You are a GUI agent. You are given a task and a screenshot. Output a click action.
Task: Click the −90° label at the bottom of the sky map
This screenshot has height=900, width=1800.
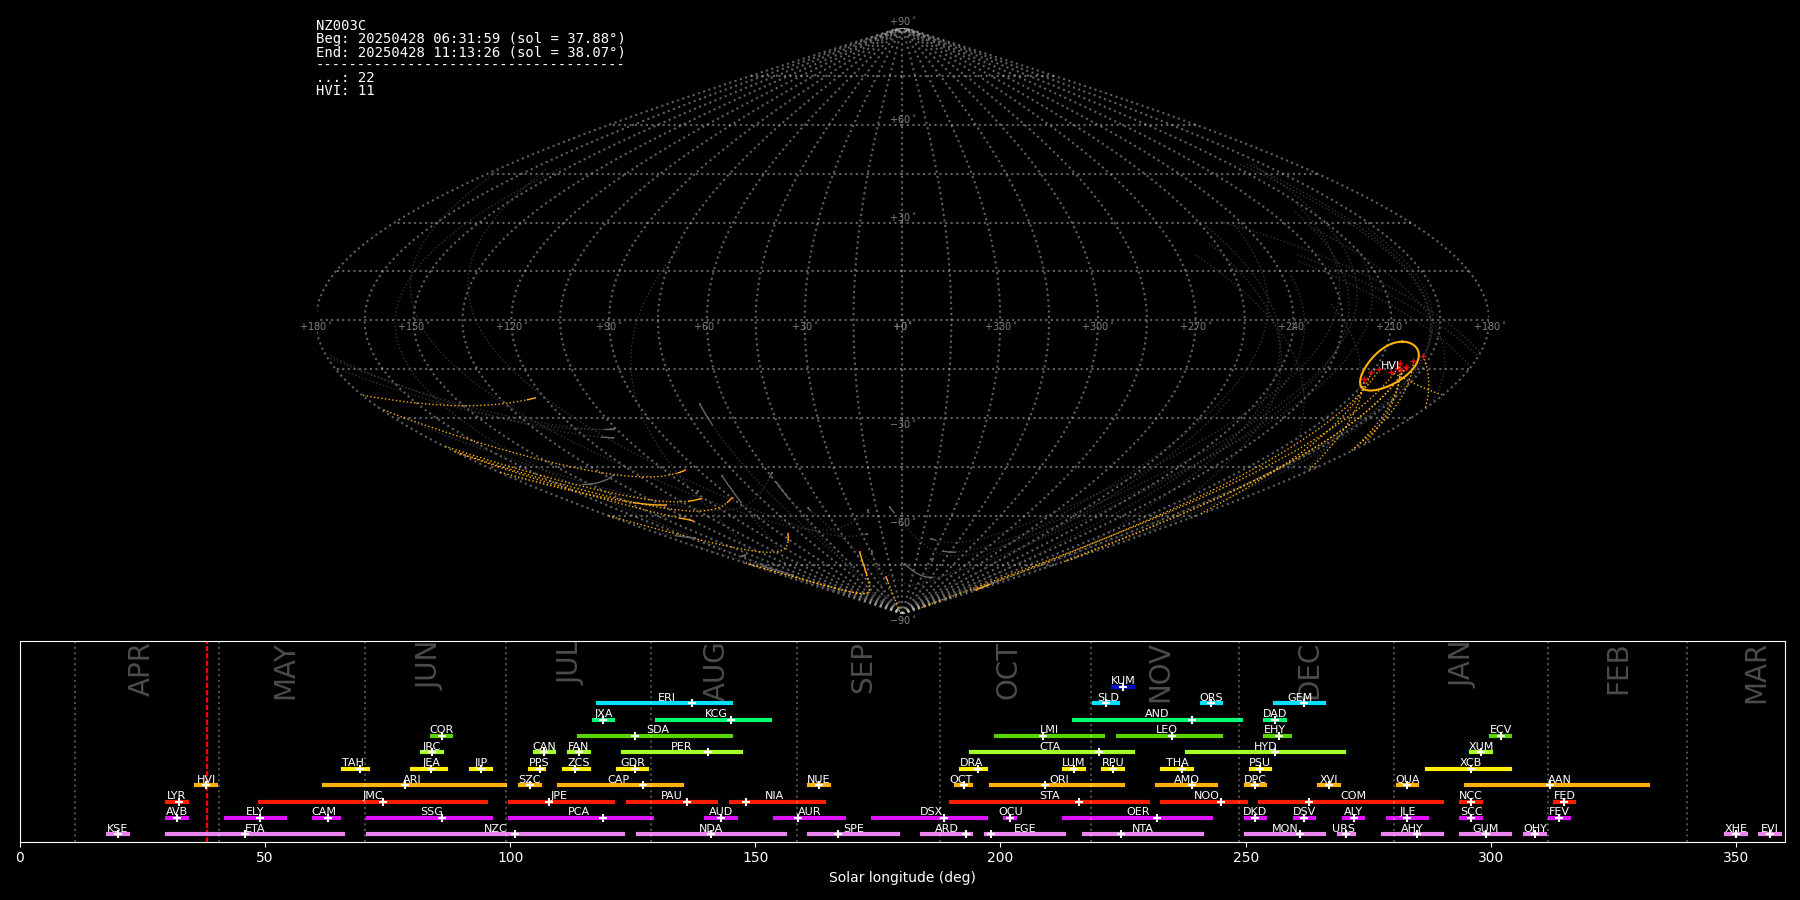click(902, 621)
